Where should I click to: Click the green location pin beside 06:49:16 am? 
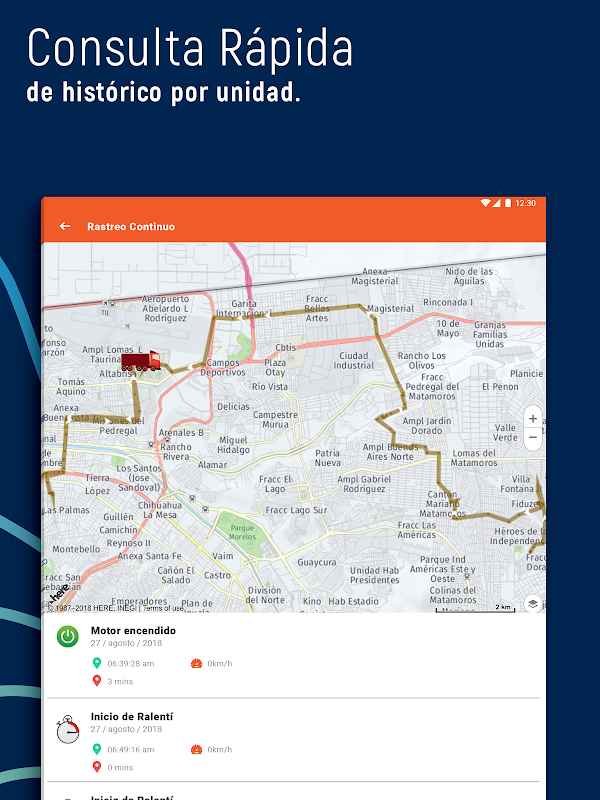[x=96, y=749]
